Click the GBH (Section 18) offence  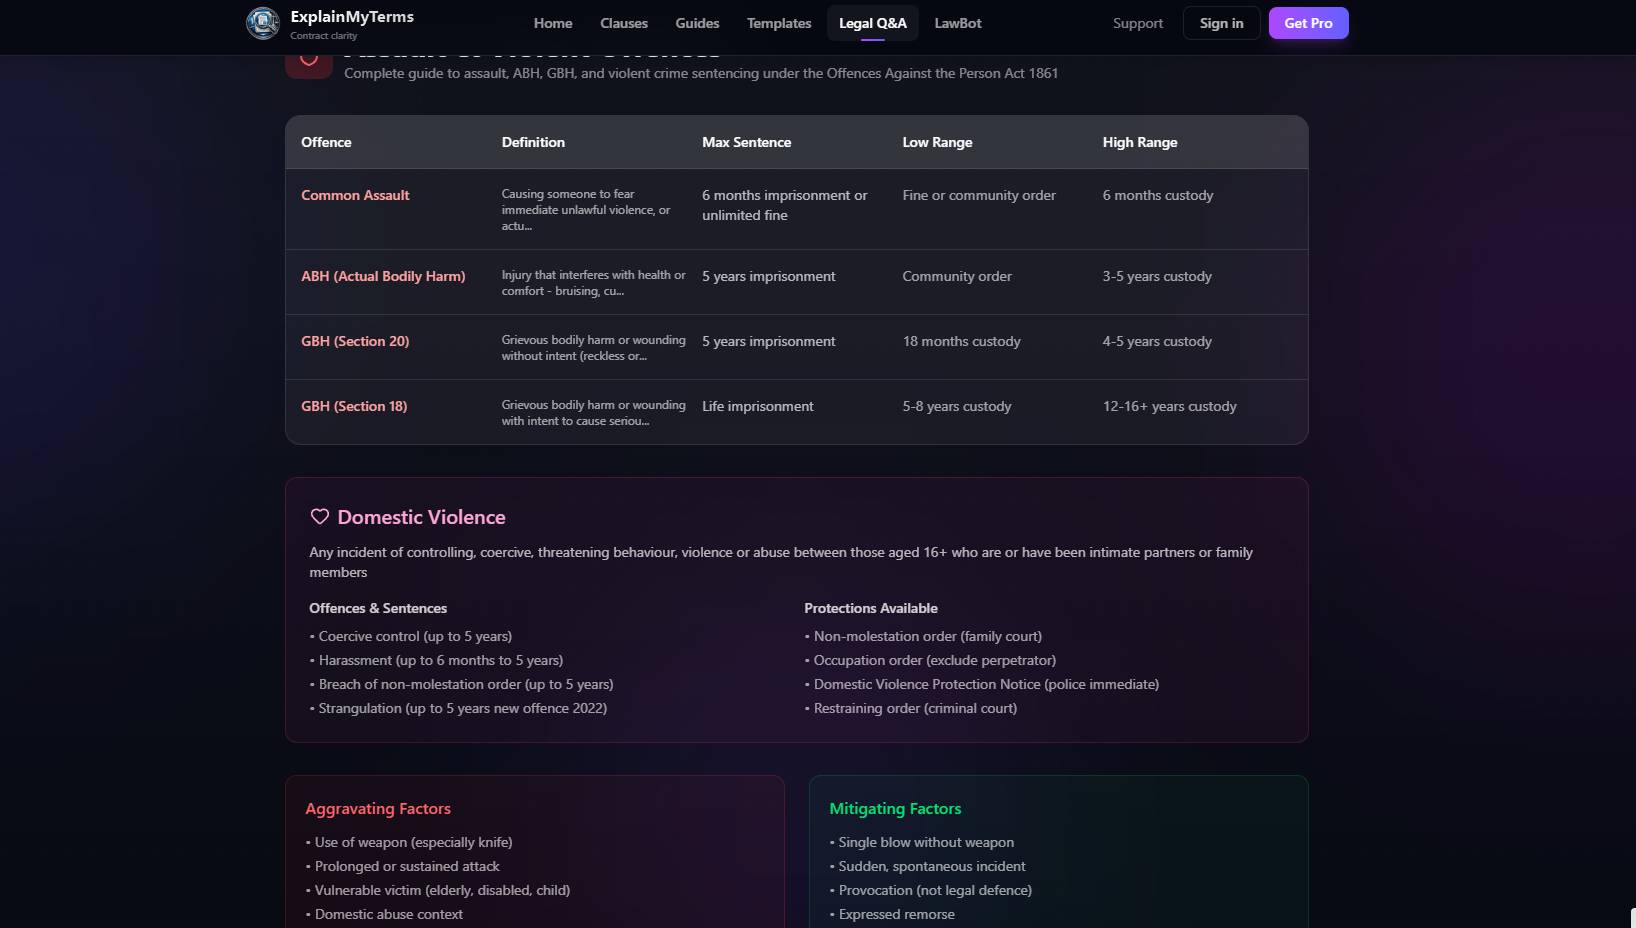click(x=354, y=406)
